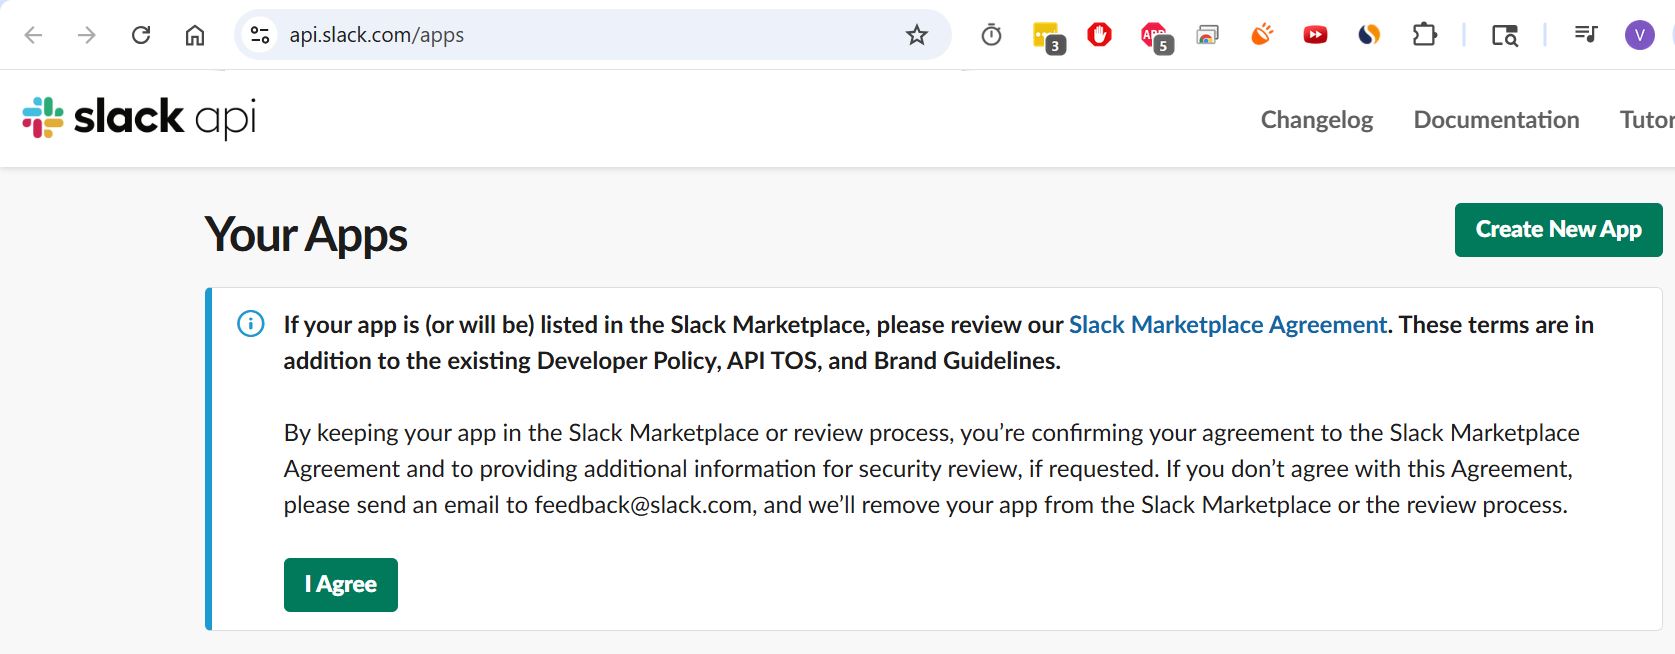Viewport: 1675px width, 654px height.
Task: Open the stacked windows Chrome extension icon
Action: pos(1208,36)
